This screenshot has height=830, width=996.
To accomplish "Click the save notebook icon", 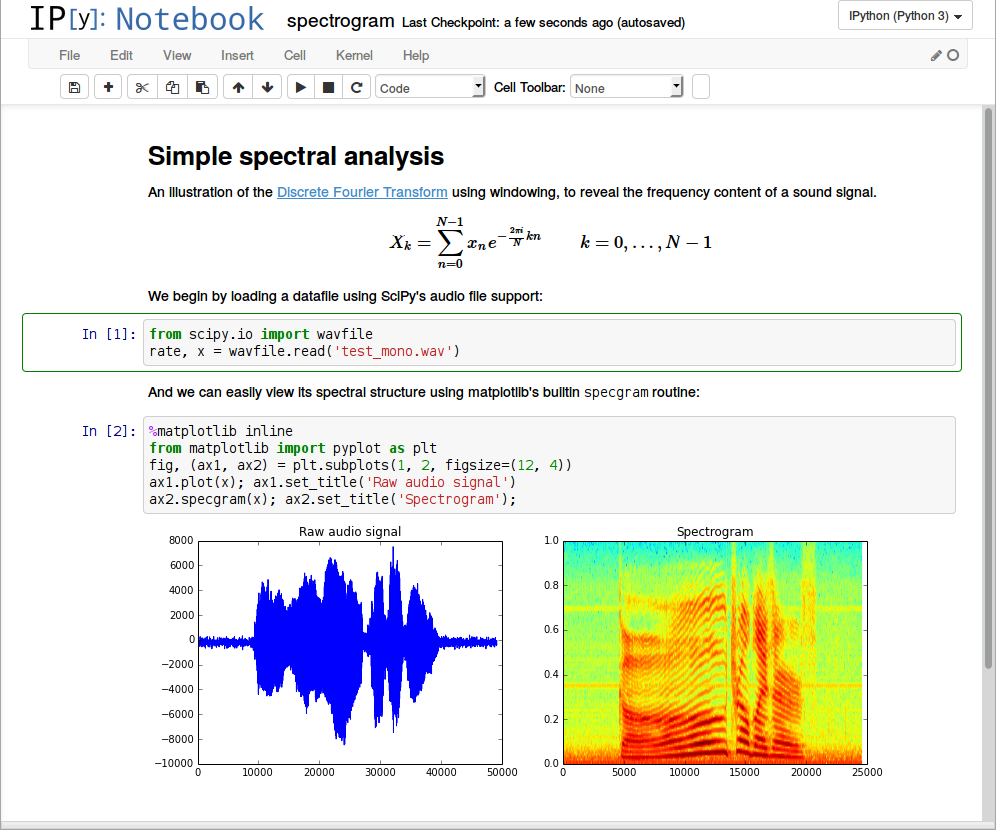I will (74, 88).
